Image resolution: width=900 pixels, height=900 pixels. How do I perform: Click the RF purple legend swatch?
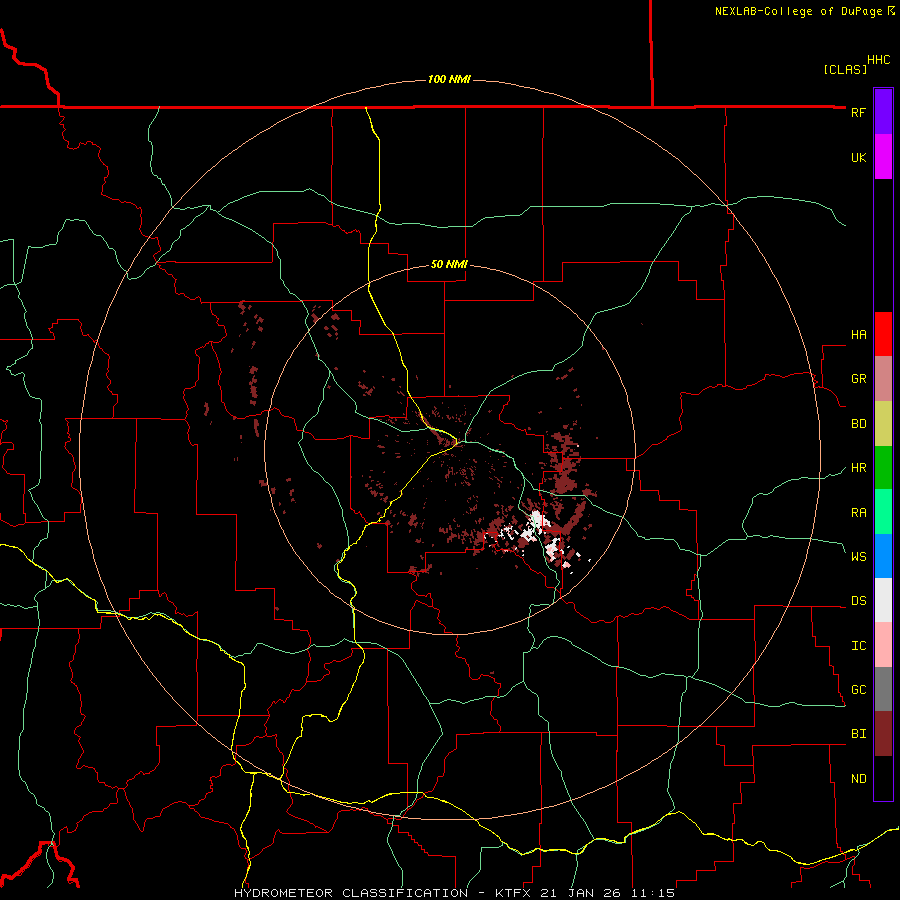[x=883, y=112]
